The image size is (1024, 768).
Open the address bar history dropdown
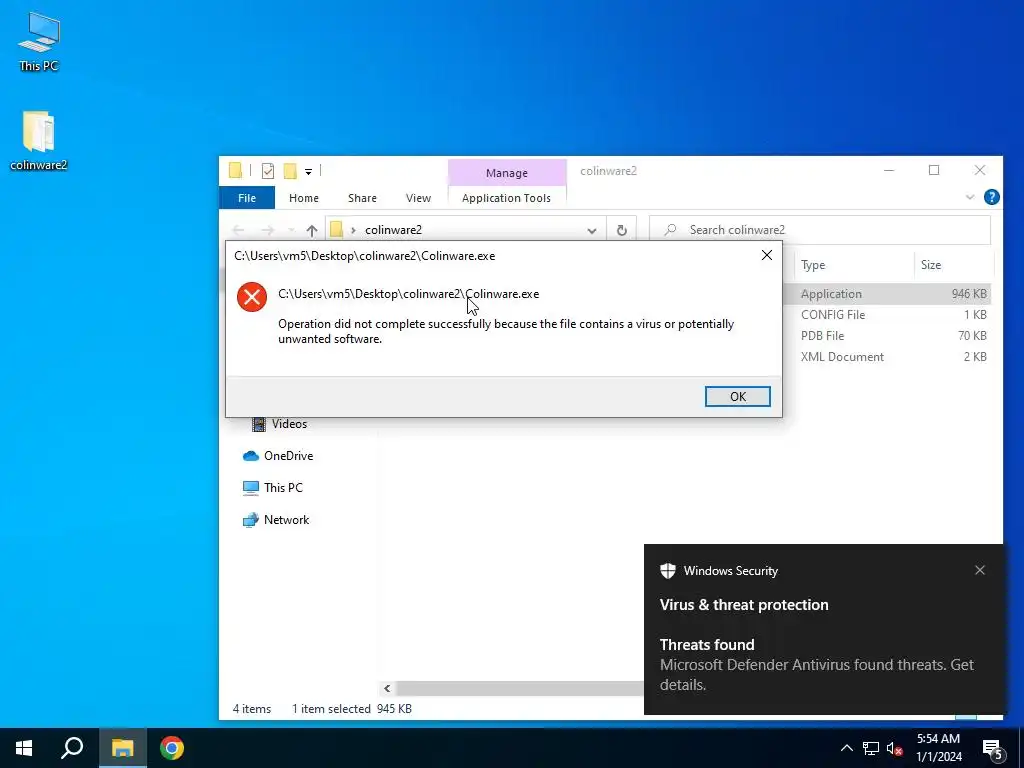(592, 231)
